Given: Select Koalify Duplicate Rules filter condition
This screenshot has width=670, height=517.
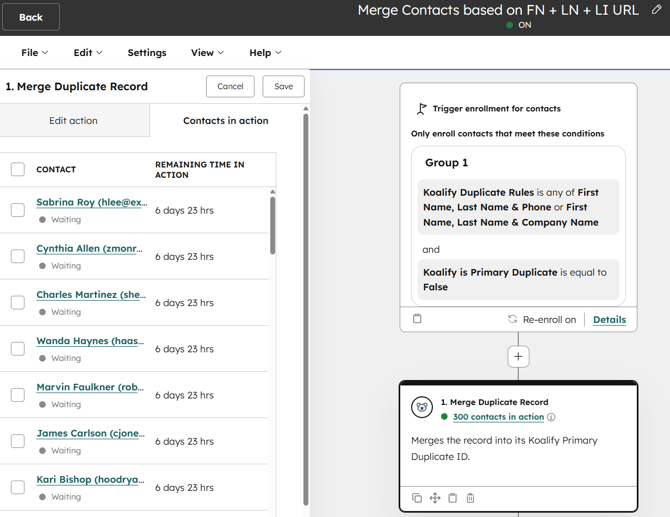Looking at the screenshot, I should [518, 207].
